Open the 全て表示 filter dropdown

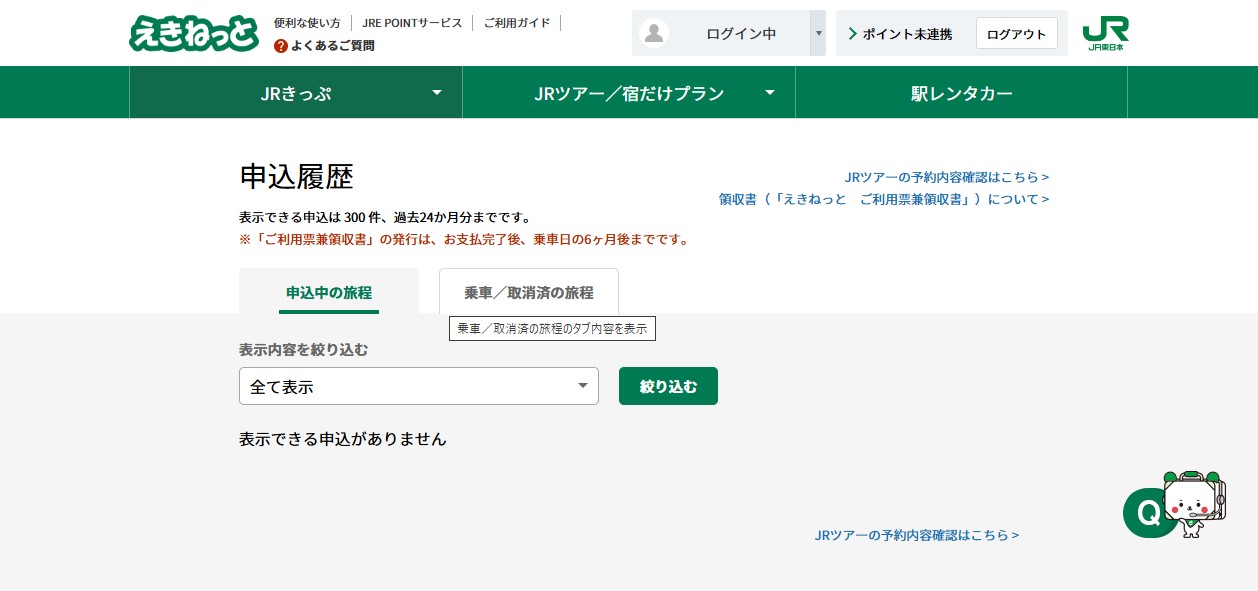pyautogui.click(x=418, y=386)
